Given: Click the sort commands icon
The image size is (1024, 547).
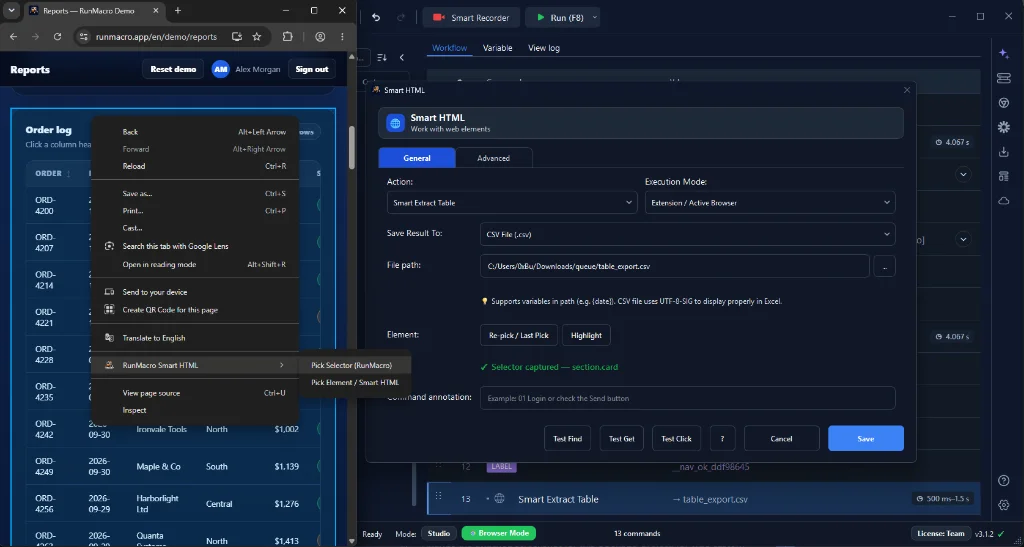Looking at the screenshot, I should pos(382,57).
